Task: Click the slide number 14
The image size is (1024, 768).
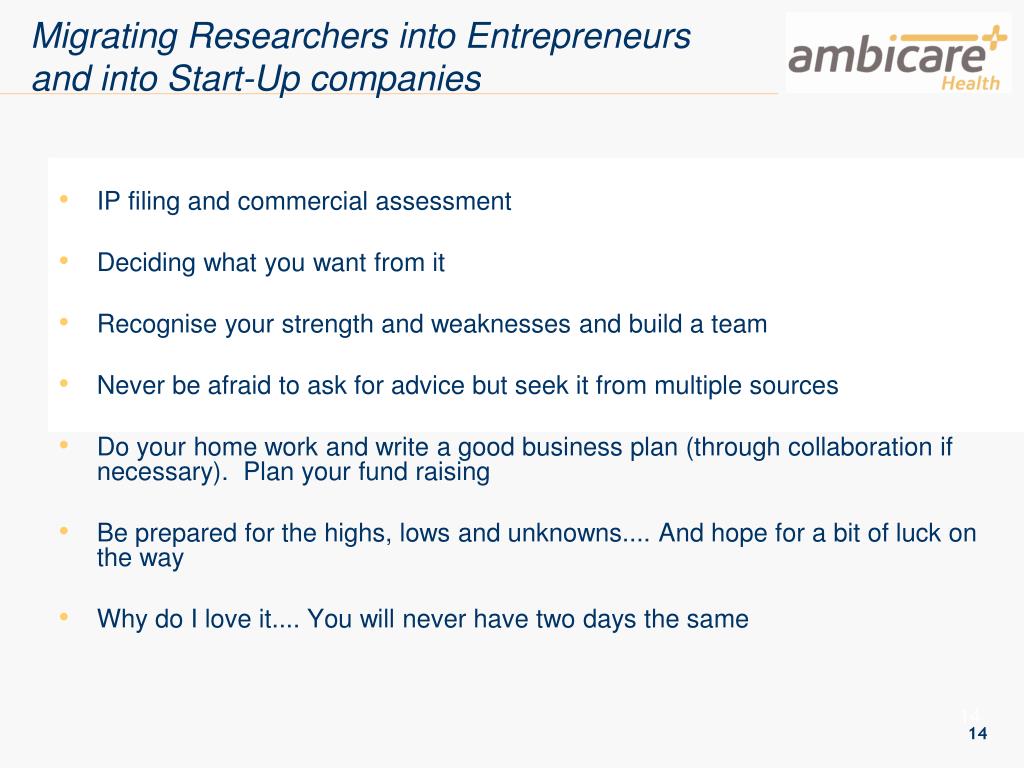Action: coord(978,733)
